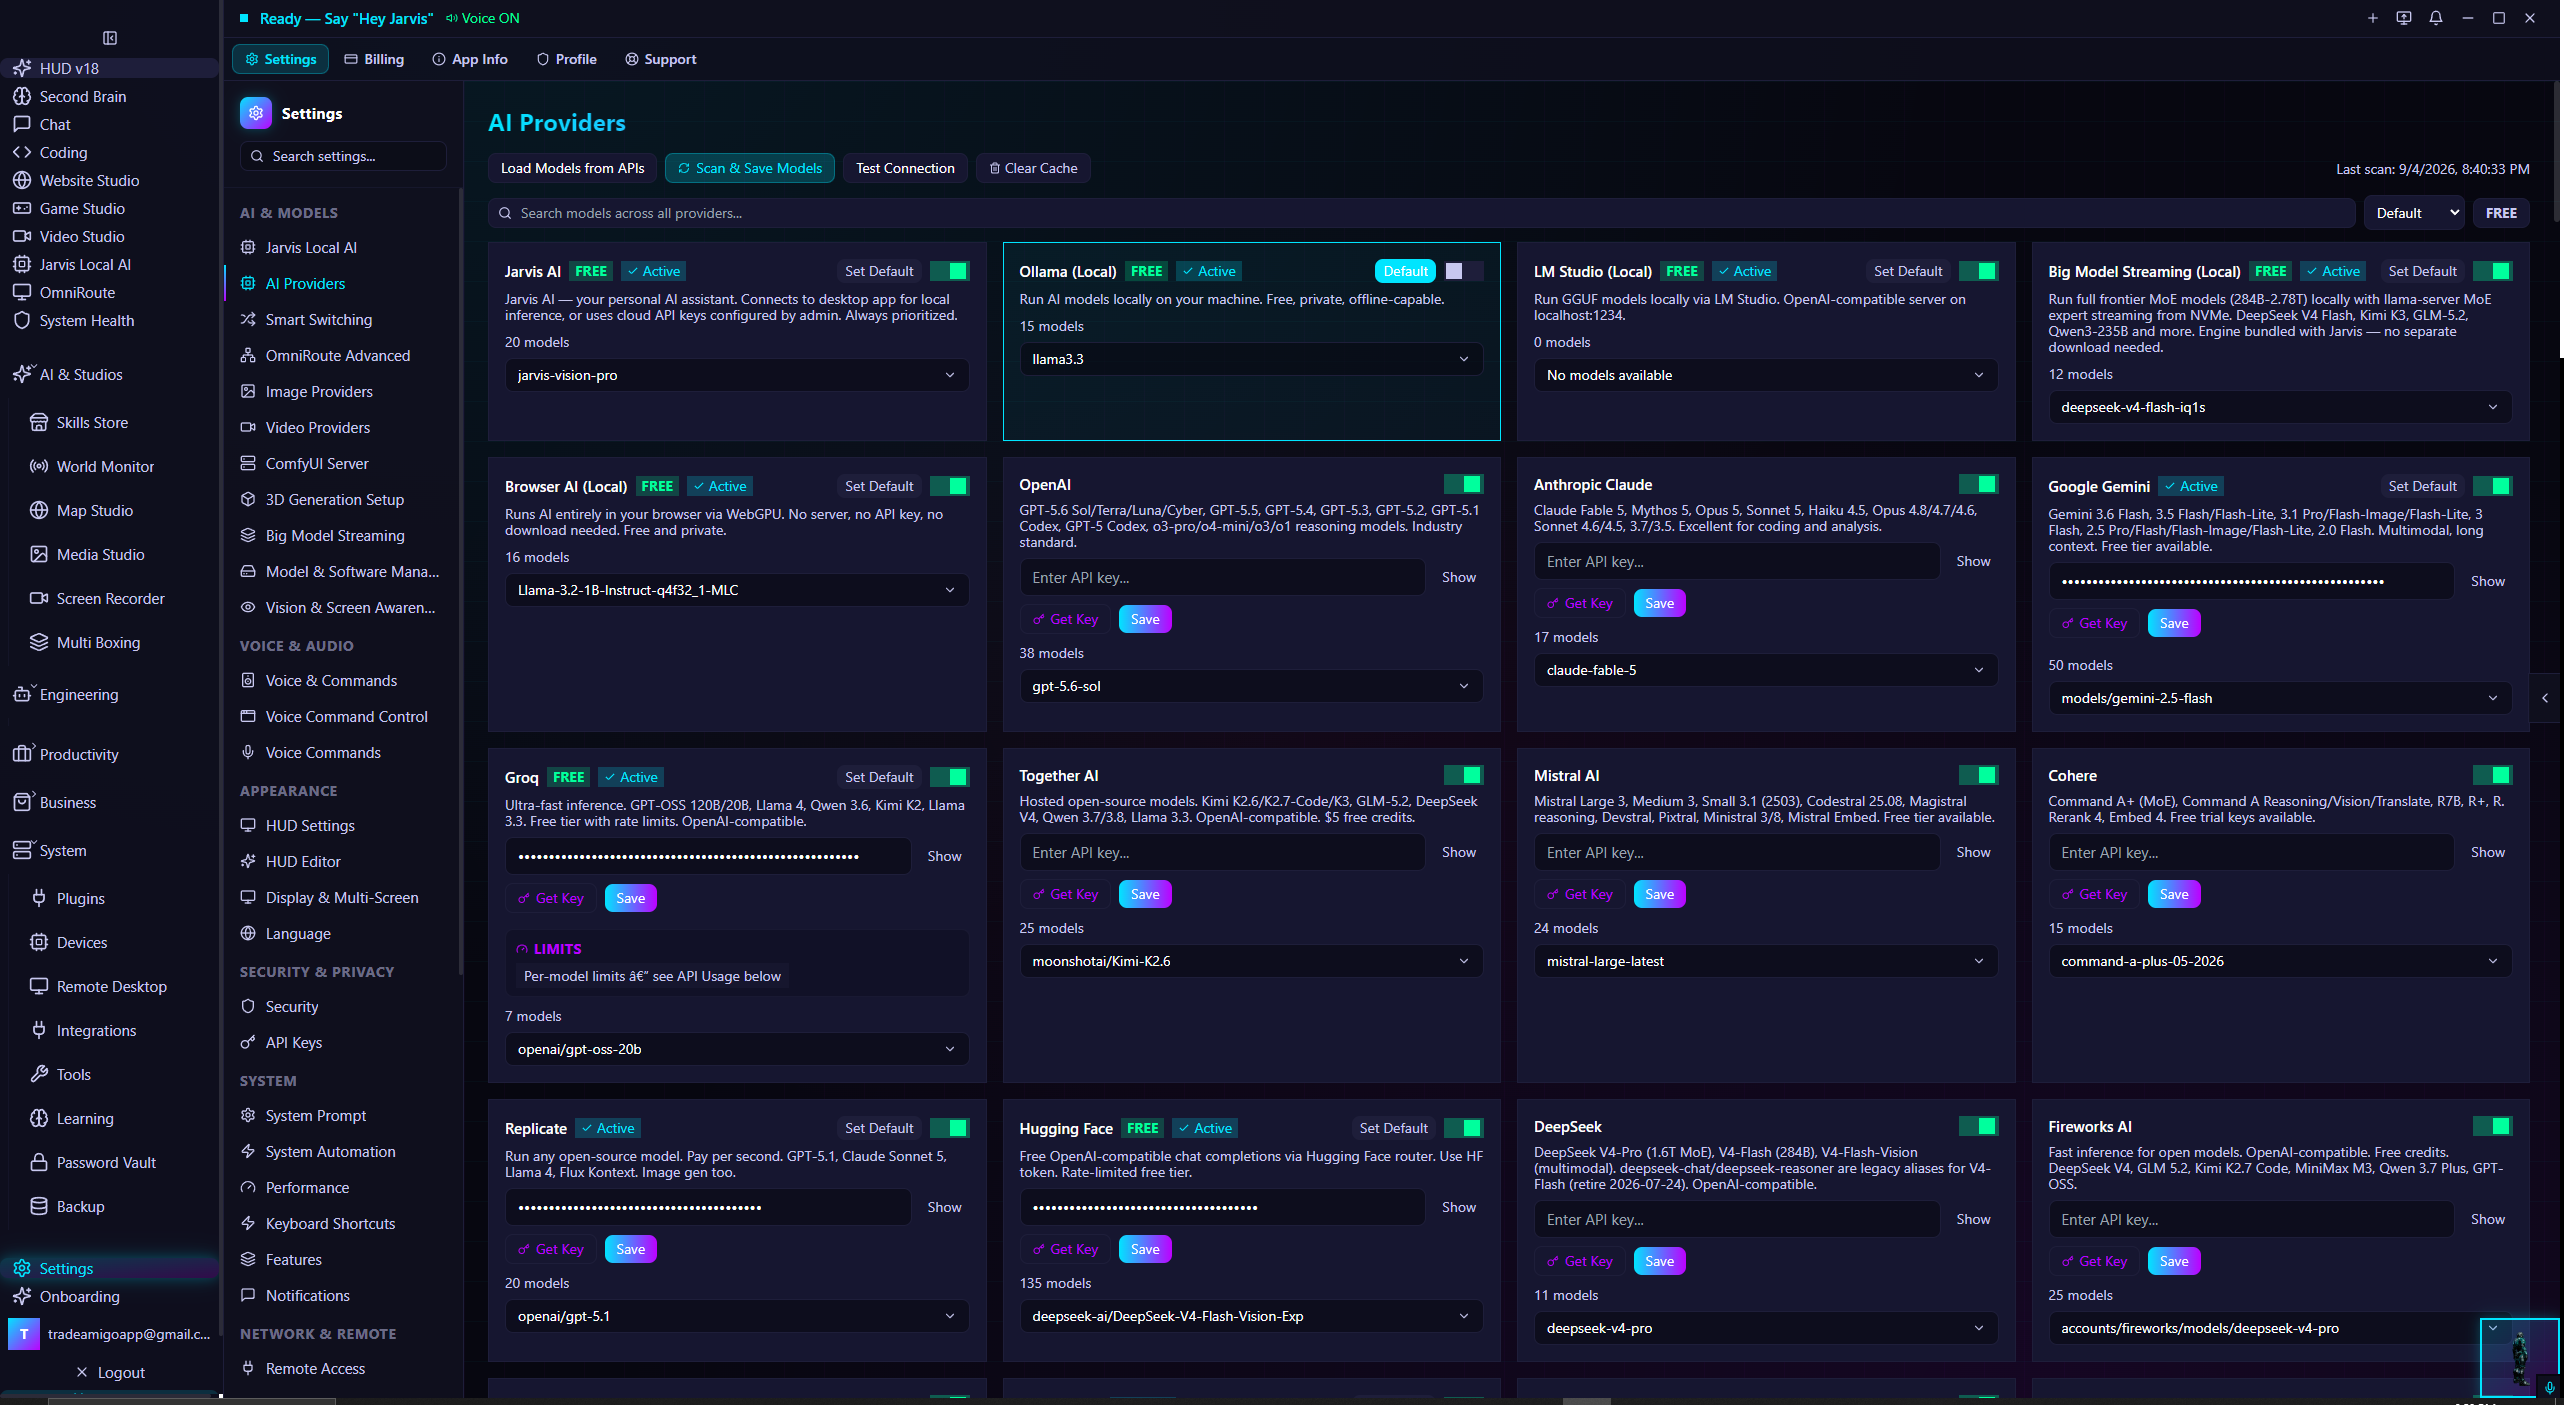Open Multi Boxing layers icon
This screenshot has width=2564, height=1405.
tap(39, 642)
